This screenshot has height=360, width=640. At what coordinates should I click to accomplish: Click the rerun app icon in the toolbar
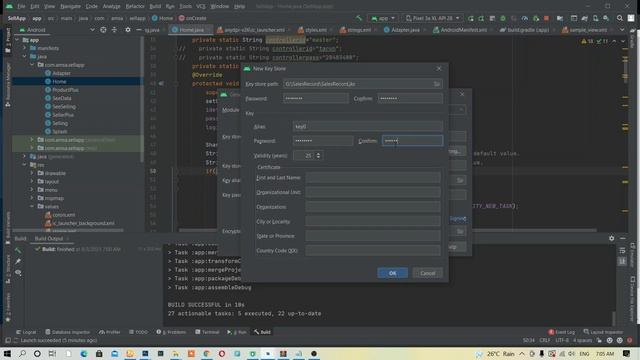471,18
